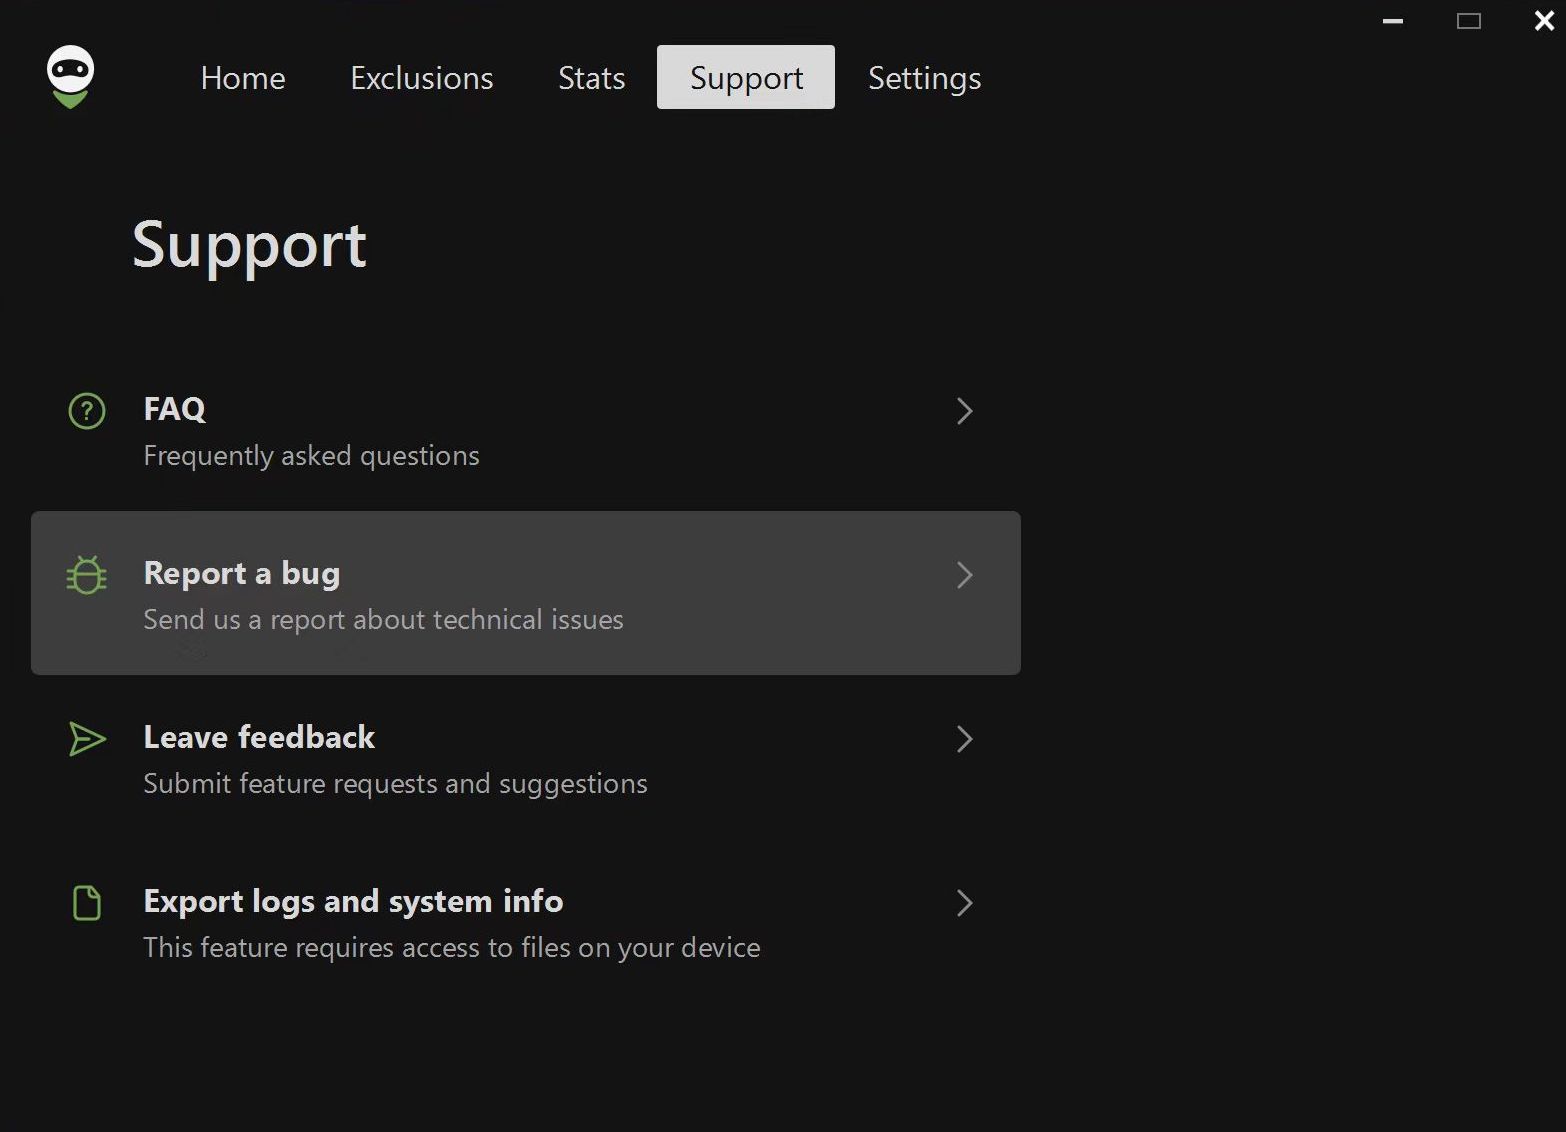The width and height of the screenshot is (1566, 1132).
Task: Open the Export logs chevron arrow
Action: (x=964, y=903)
